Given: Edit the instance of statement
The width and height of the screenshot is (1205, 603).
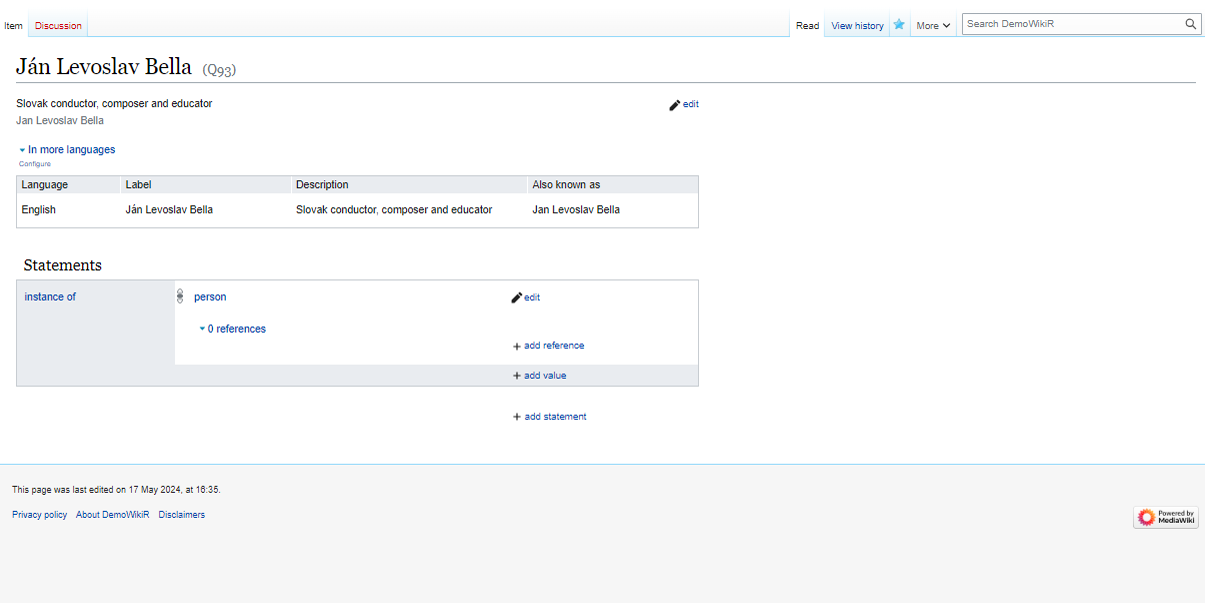Looking at the screenshot, I should [525, 297].
